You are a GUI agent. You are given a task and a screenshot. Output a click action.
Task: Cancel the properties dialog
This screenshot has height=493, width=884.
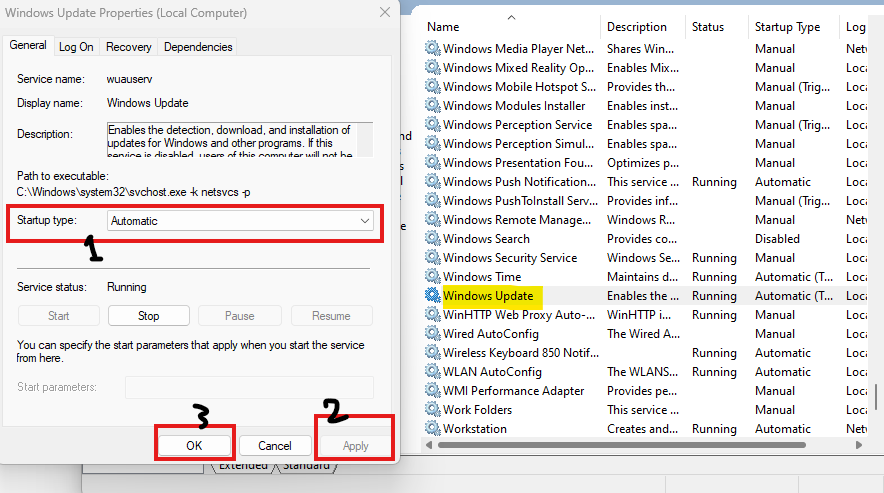click(x=275, y=446)
